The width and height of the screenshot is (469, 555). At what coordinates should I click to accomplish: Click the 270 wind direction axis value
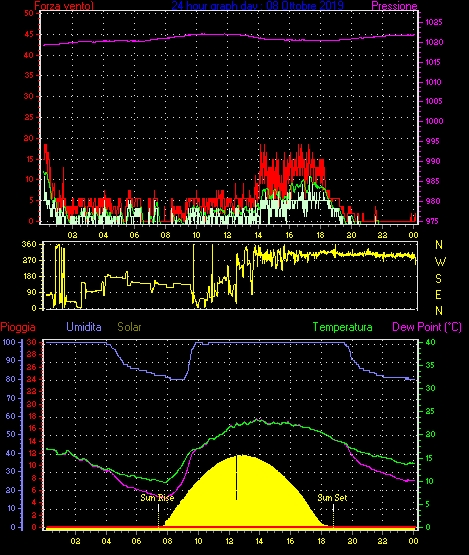[29, 261]
